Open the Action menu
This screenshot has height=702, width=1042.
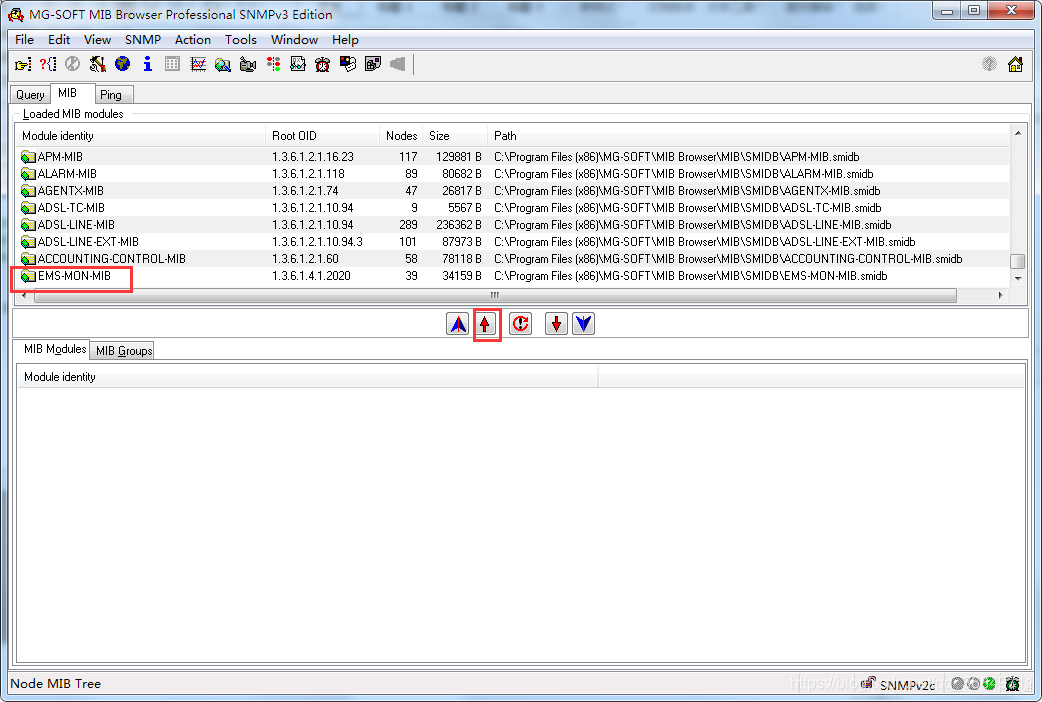[193, 40]
